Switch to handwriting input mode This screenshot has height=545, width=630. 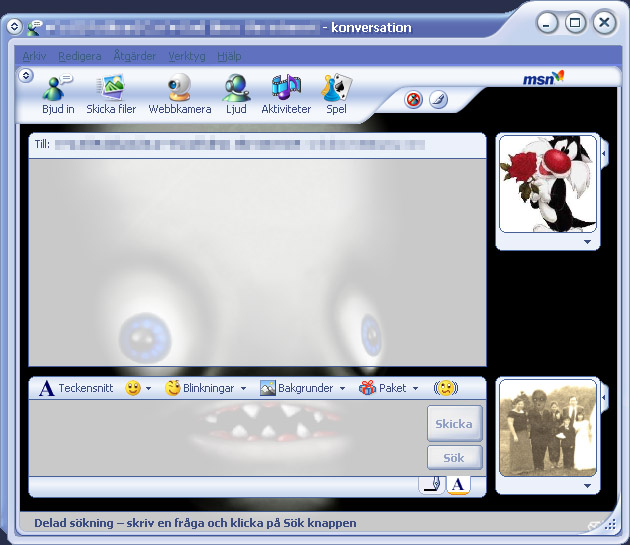click(x=432, y=485)
